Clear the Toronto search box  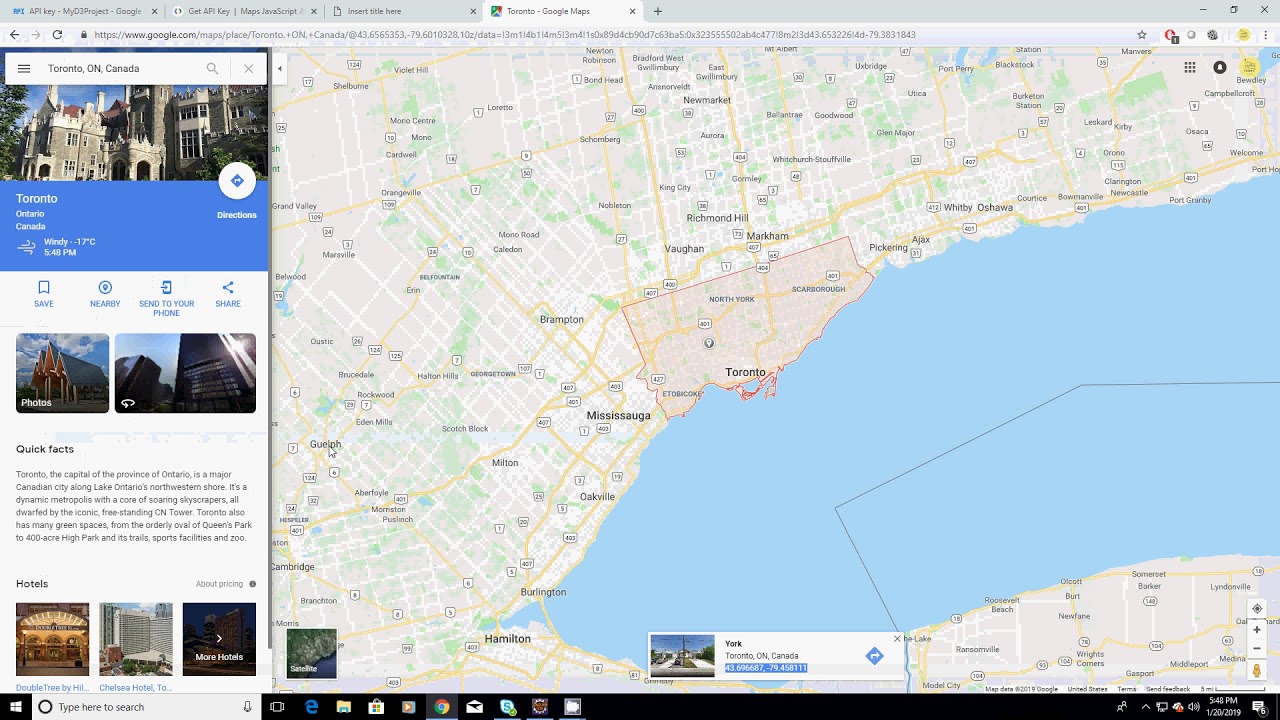(248, 69)
